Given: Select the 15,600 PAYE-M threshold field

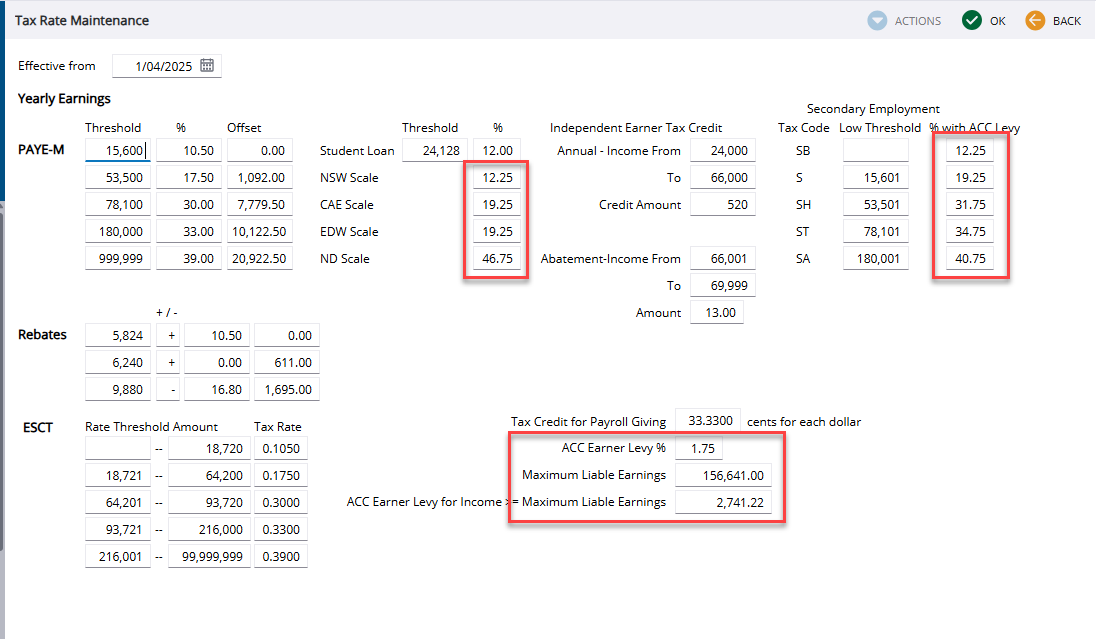Looking at the screenshot, I should click(x=118, y=151).
